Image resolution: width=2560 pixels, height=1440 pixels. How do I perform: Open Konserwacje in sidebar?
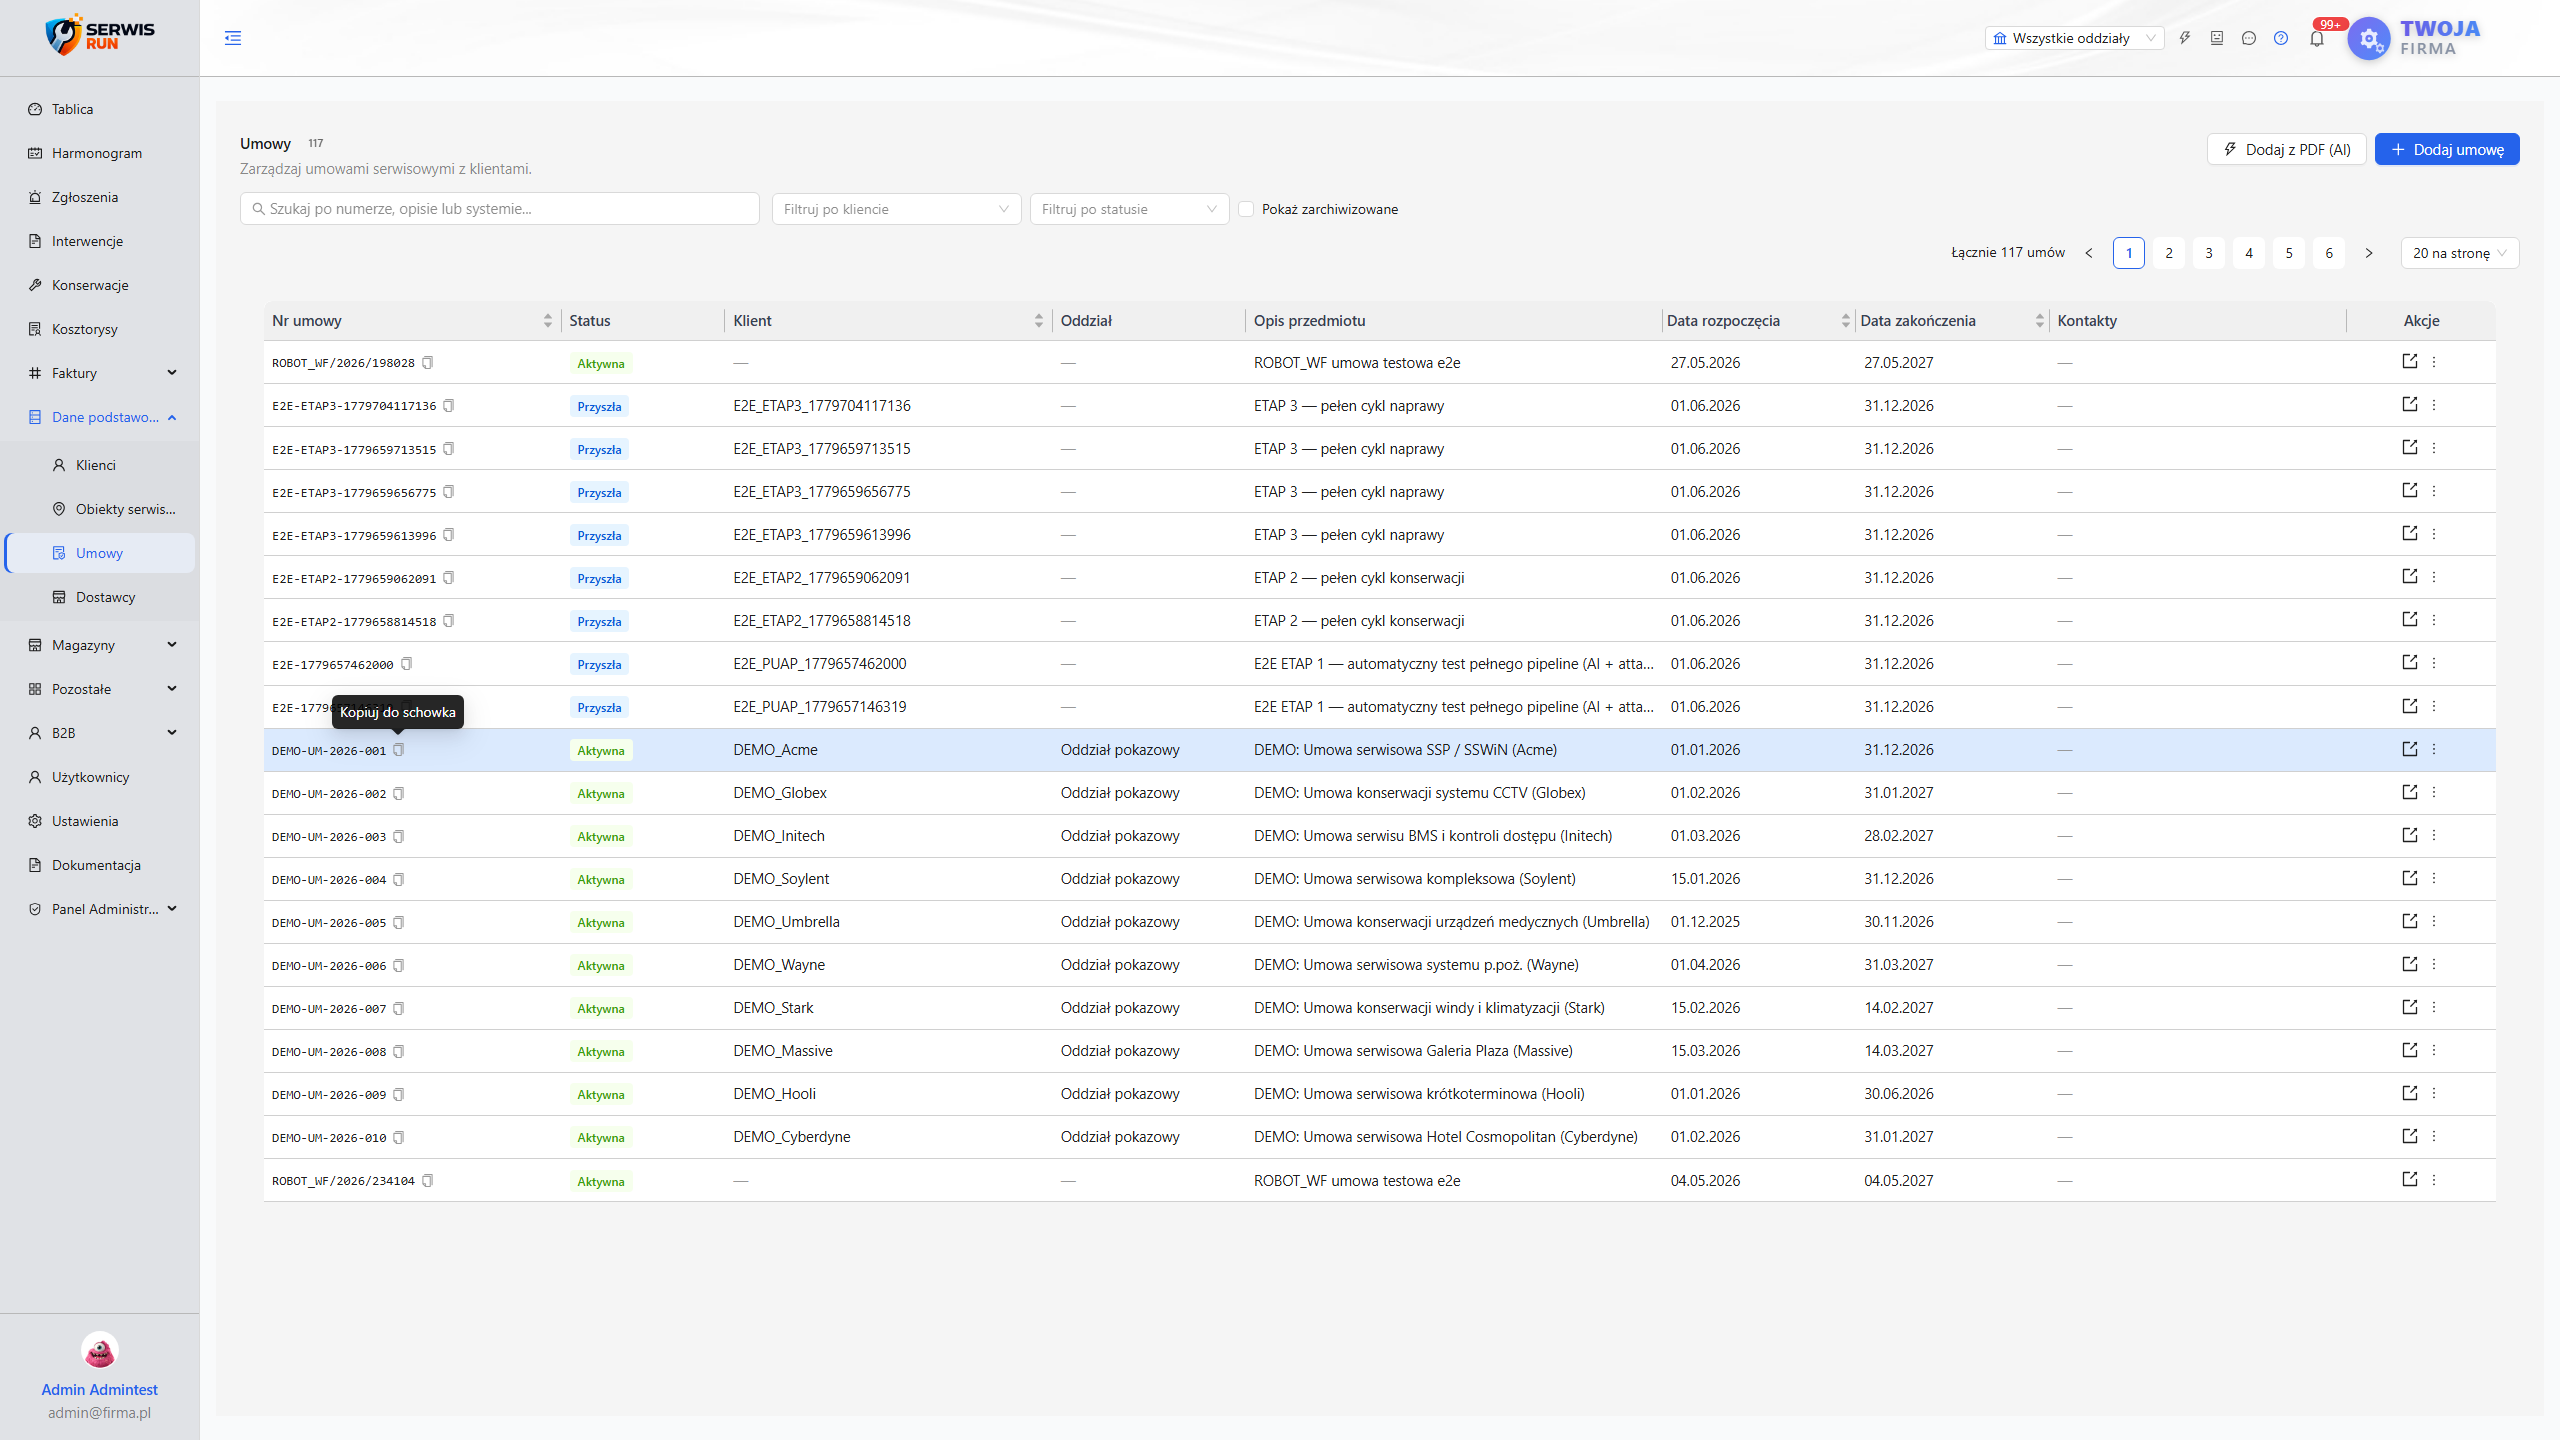pos(100,285)
